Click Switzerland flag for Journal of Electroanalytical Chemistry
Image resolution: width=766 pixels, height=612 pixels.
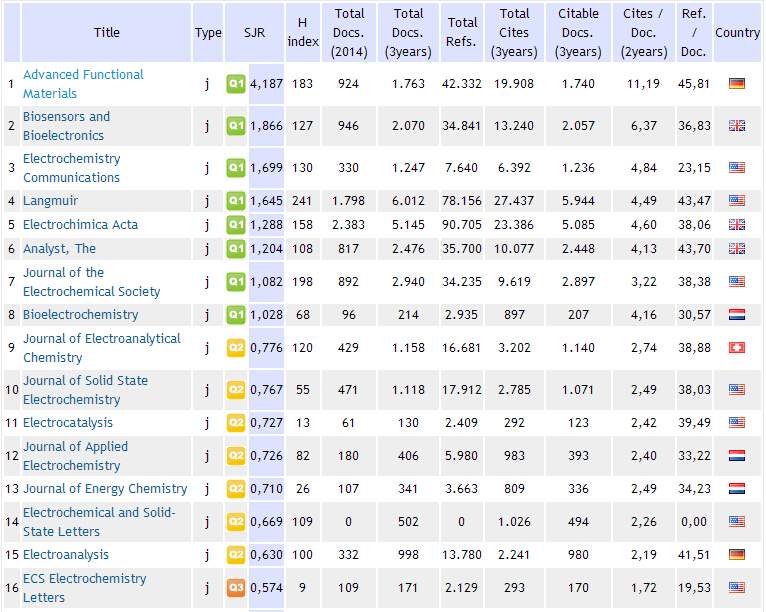737,348
